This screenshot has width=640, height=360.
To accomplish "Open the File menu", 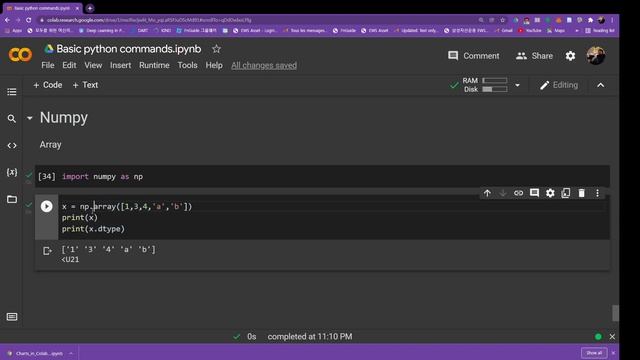I will click(48, 65).
